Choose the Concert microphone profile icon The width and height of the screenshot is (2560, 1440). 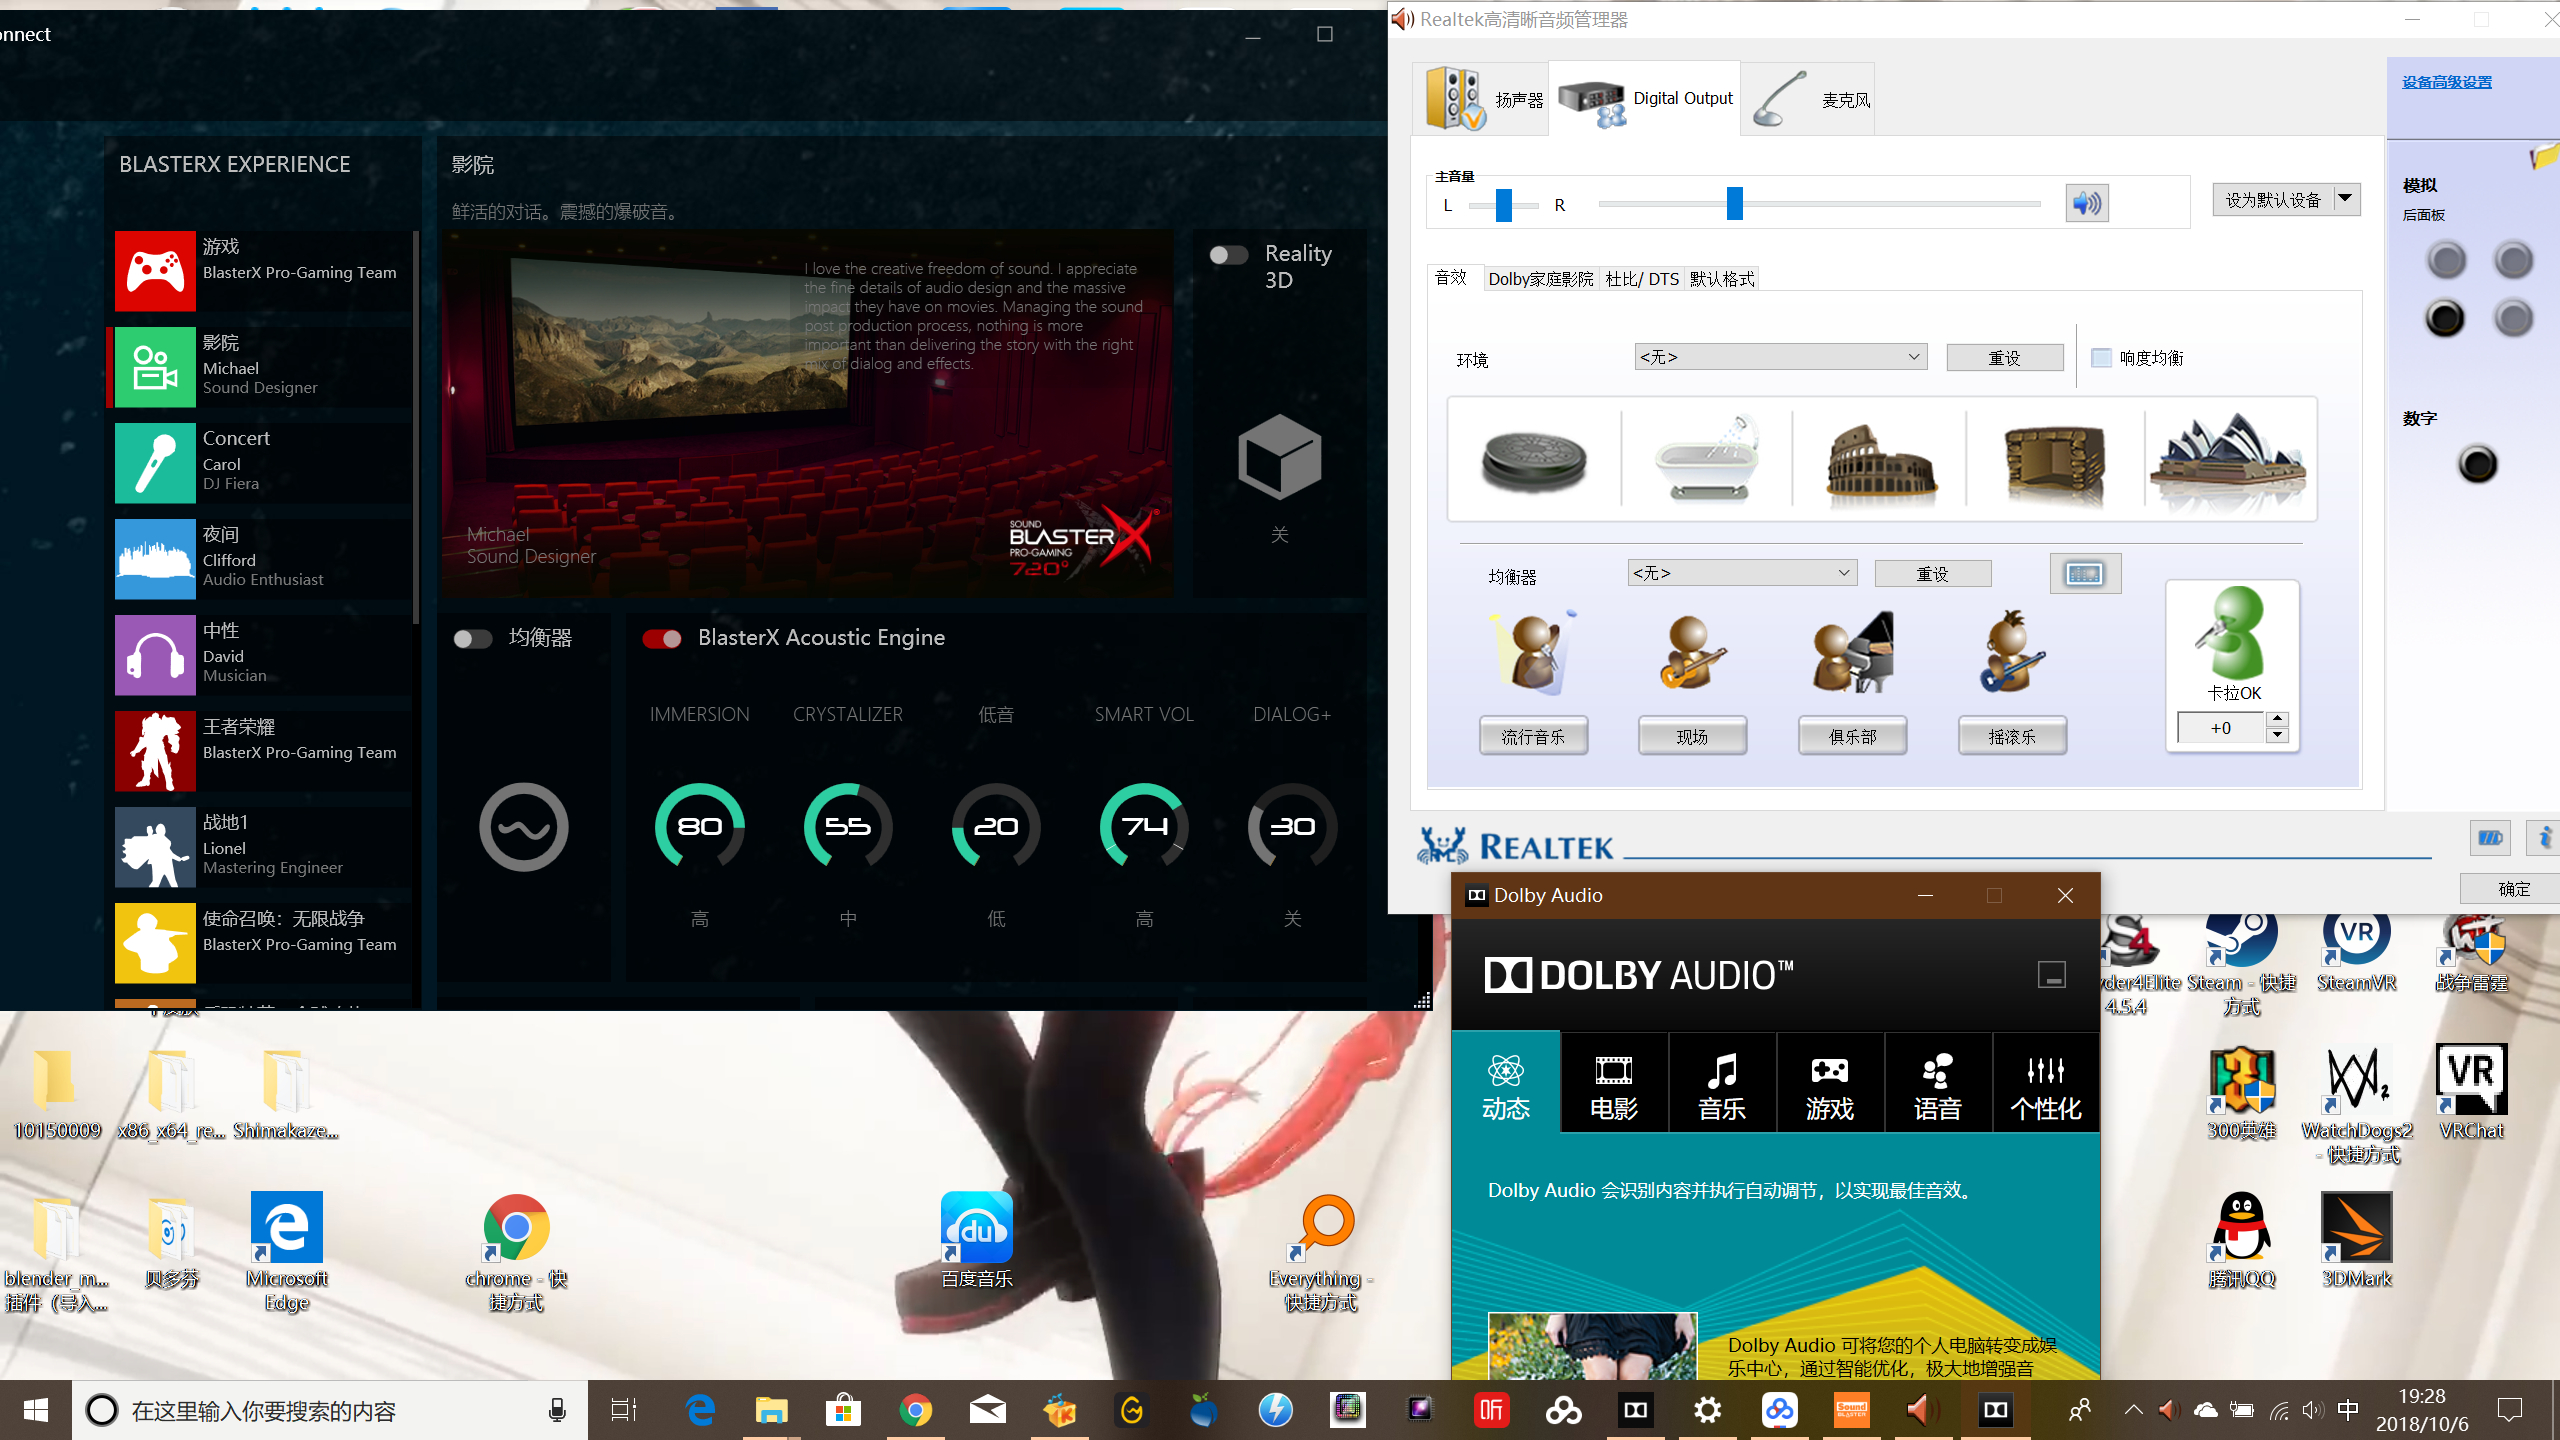coord(155,463)
